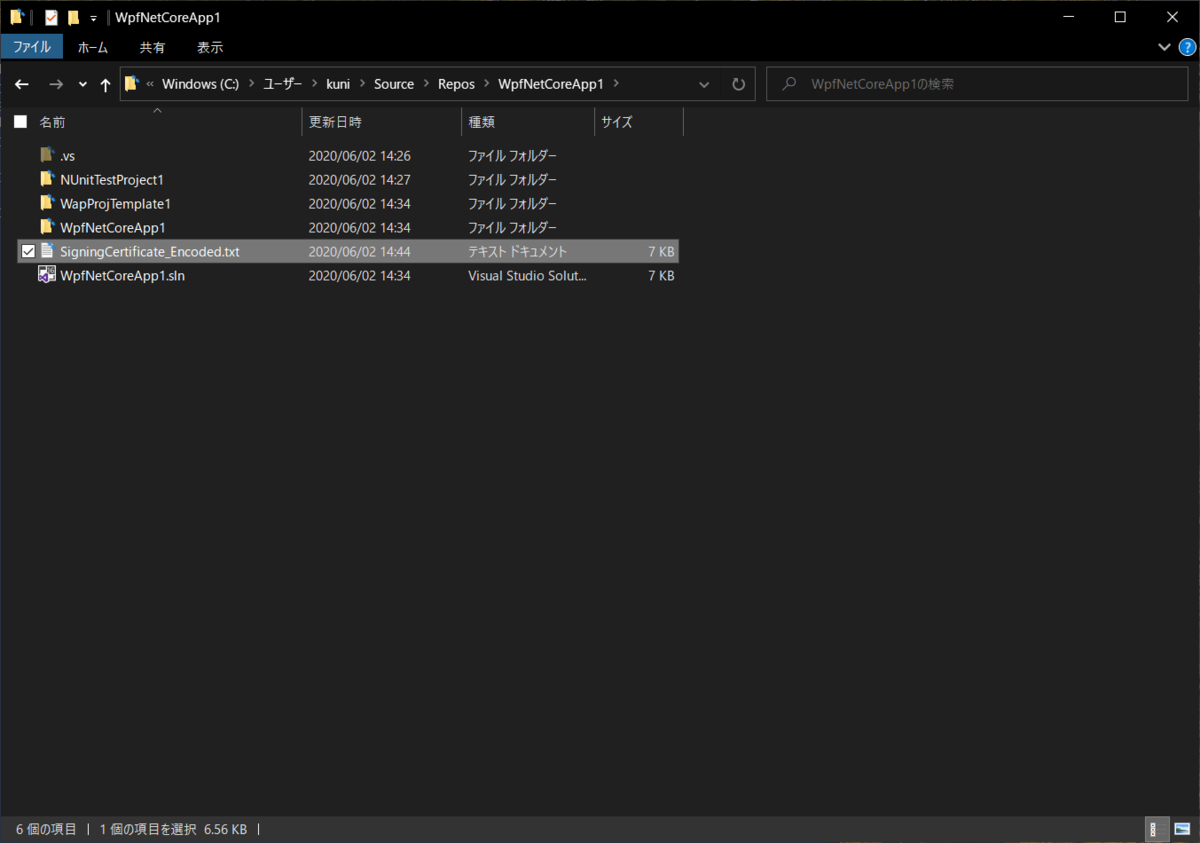Click 6 個の項目 status bar text

click(x=46, y=829)
